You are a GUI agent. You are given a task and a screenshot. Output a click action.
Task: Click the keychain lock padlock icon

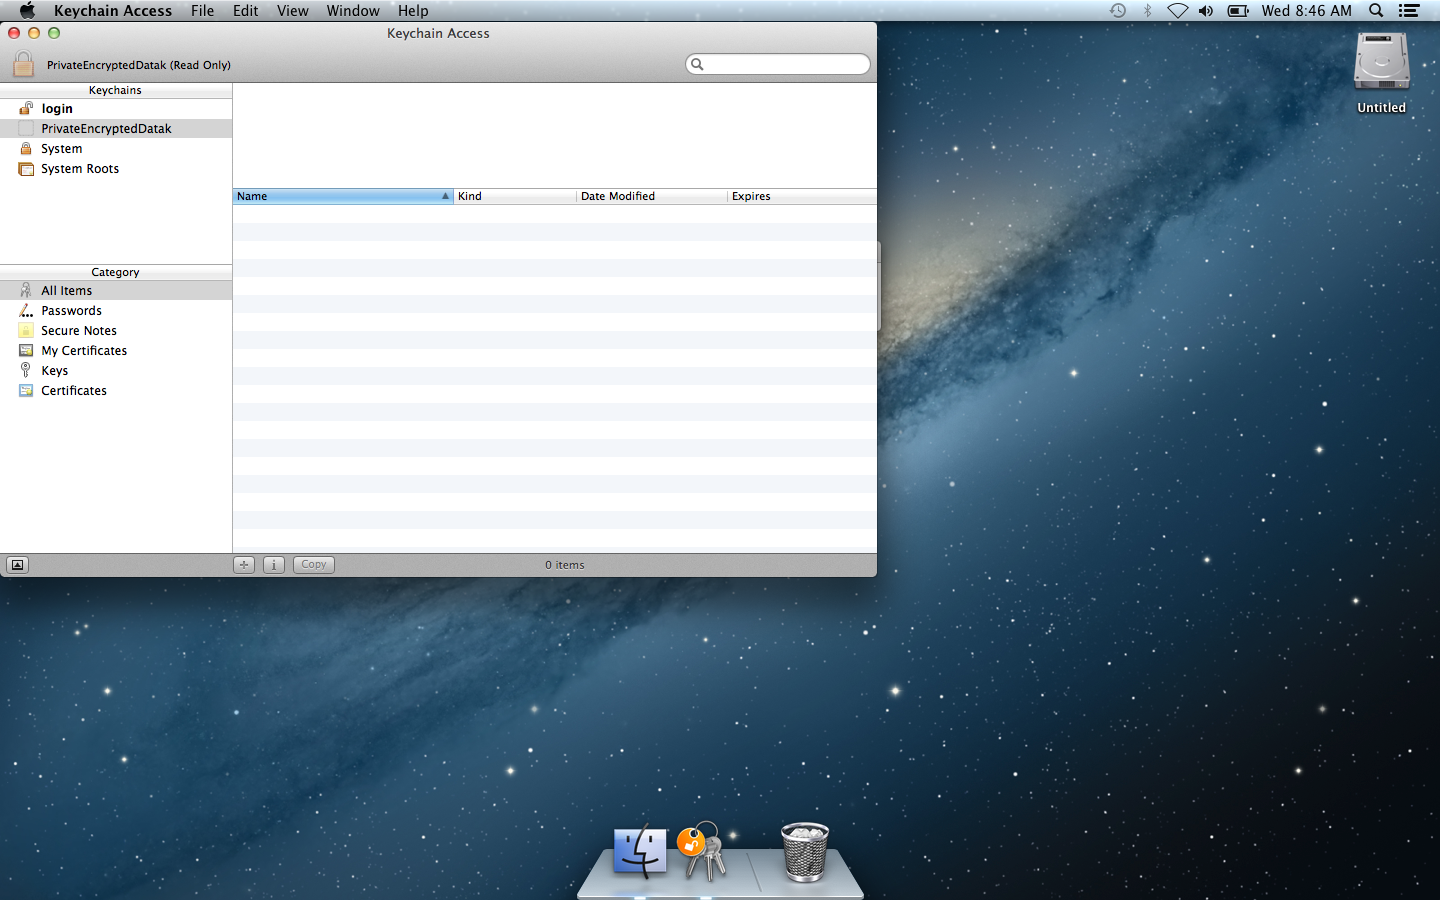[23, 64]
